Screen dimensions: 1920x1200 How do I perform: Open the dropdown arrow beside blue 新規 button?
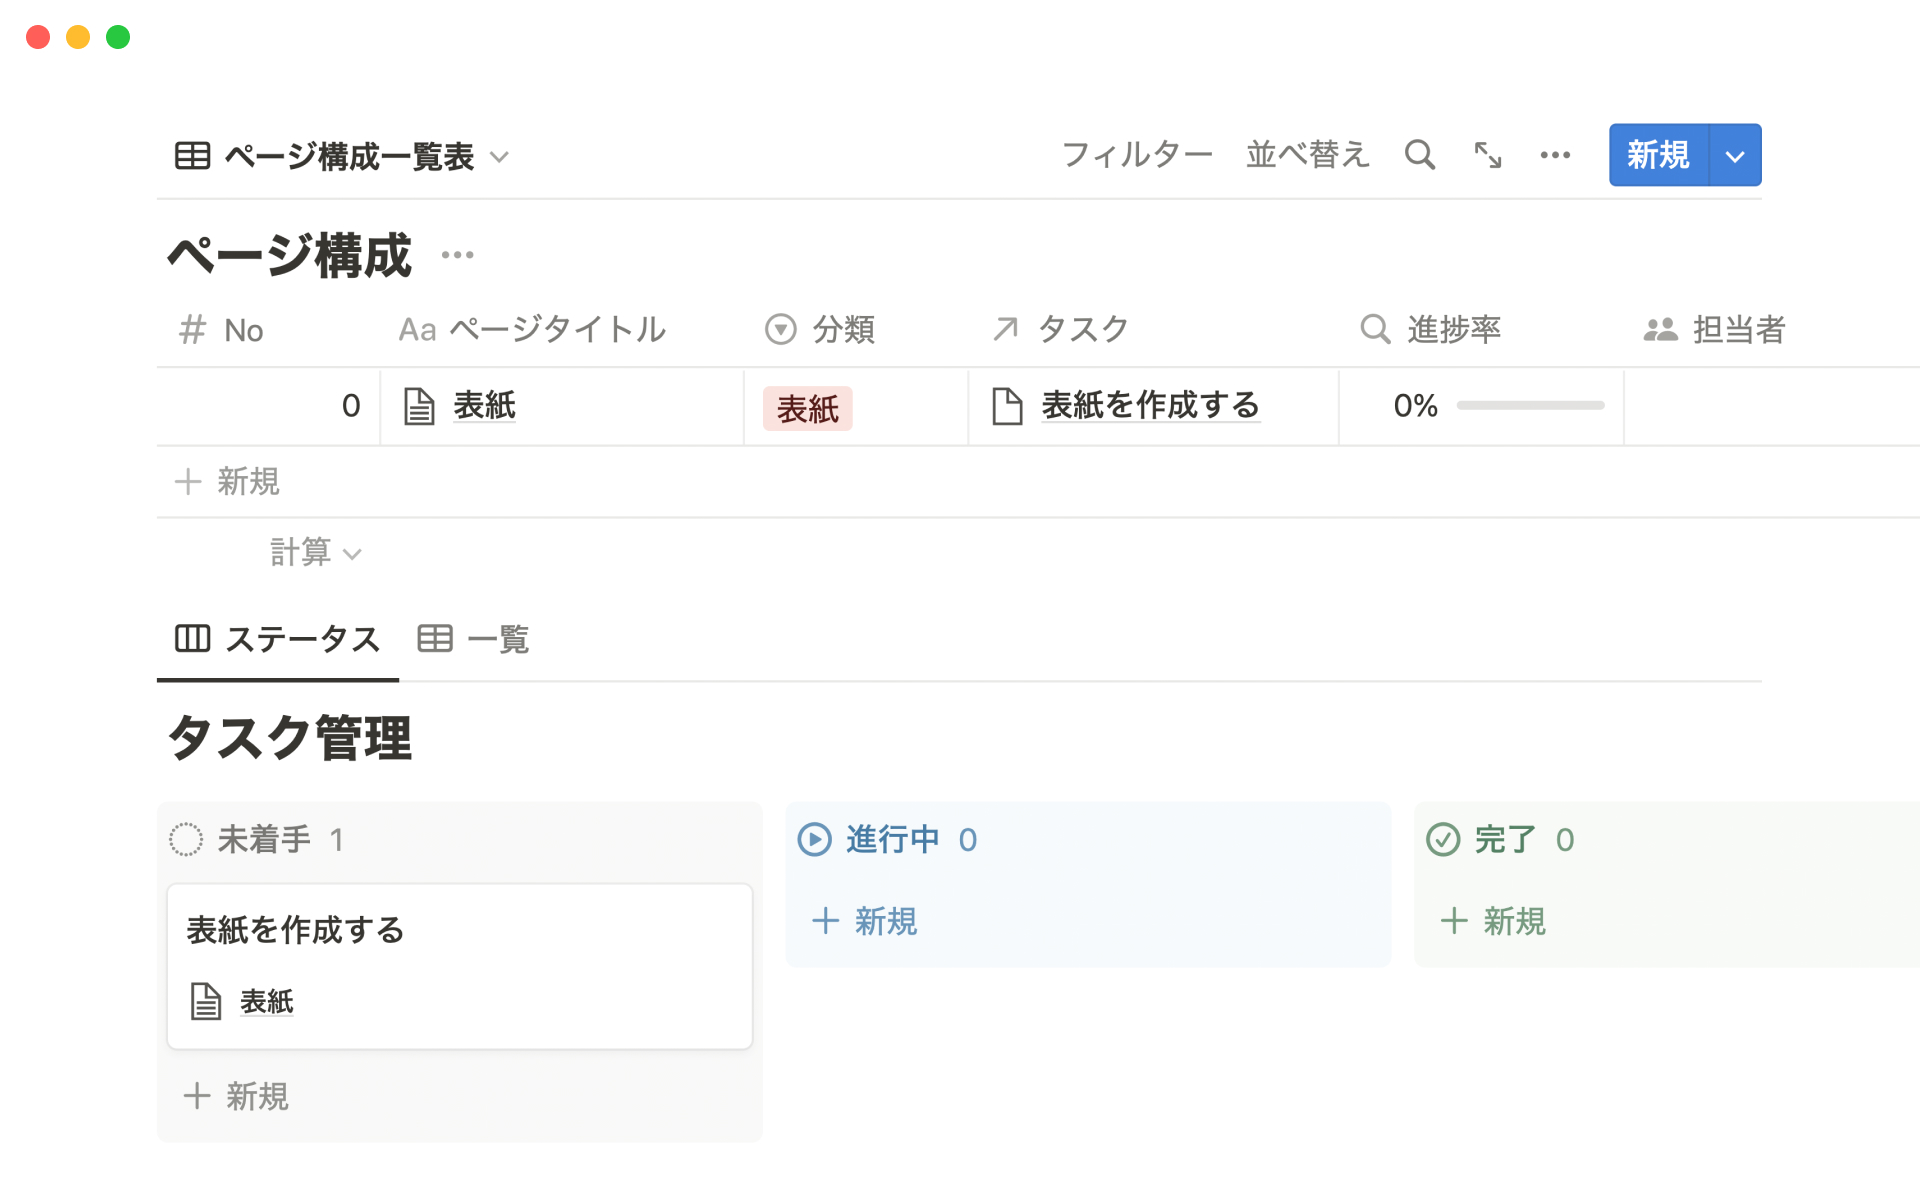pyautogui.click(x=1735, y=156)
